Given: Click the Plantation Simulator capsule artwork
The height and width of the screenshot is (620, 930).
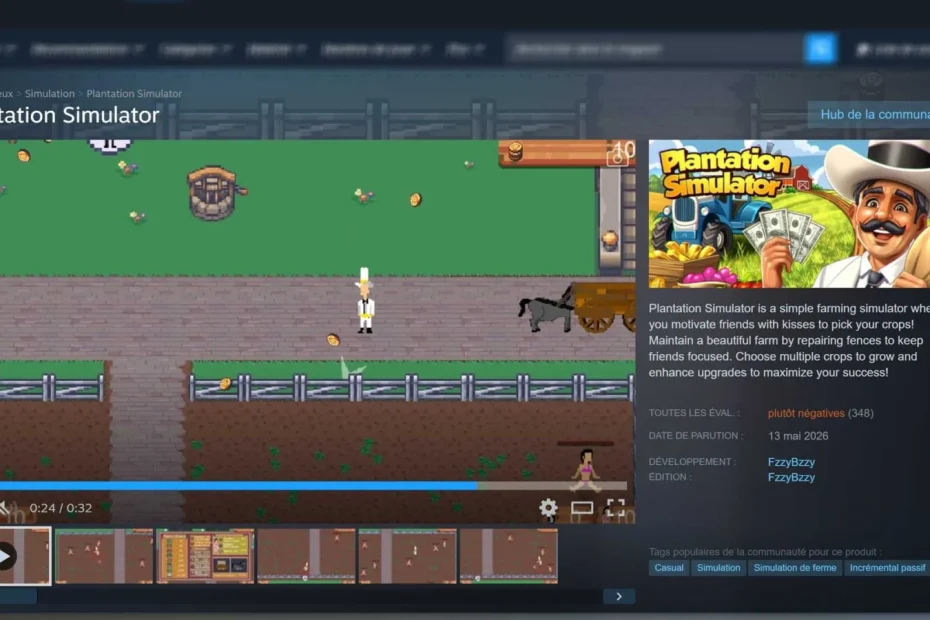Looking at the screenshot, I should pos(789,214).
